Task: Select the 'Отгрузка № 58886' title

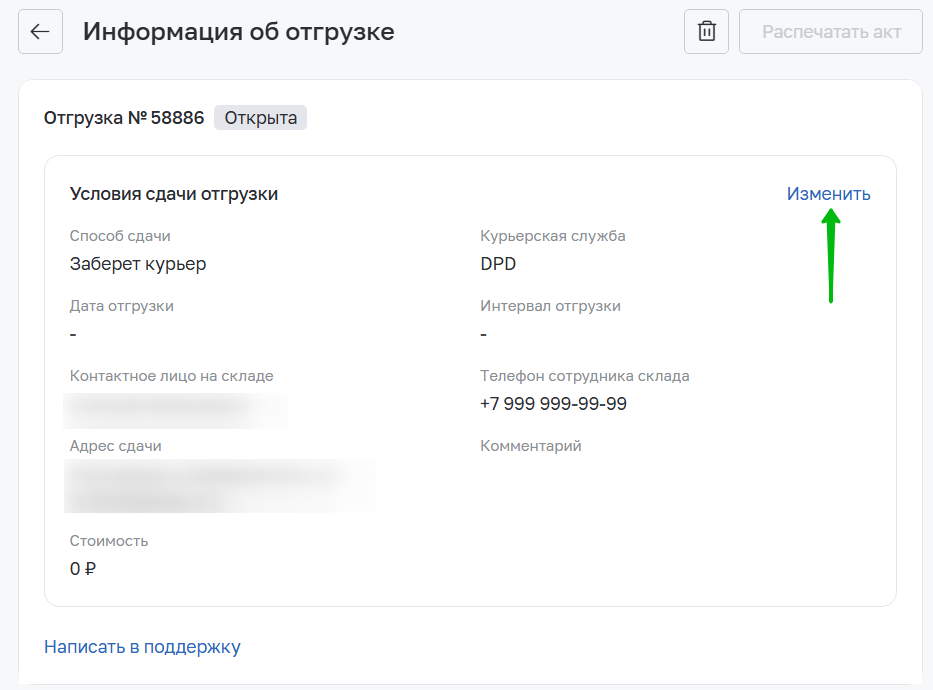Action: (x=124, y=118)
